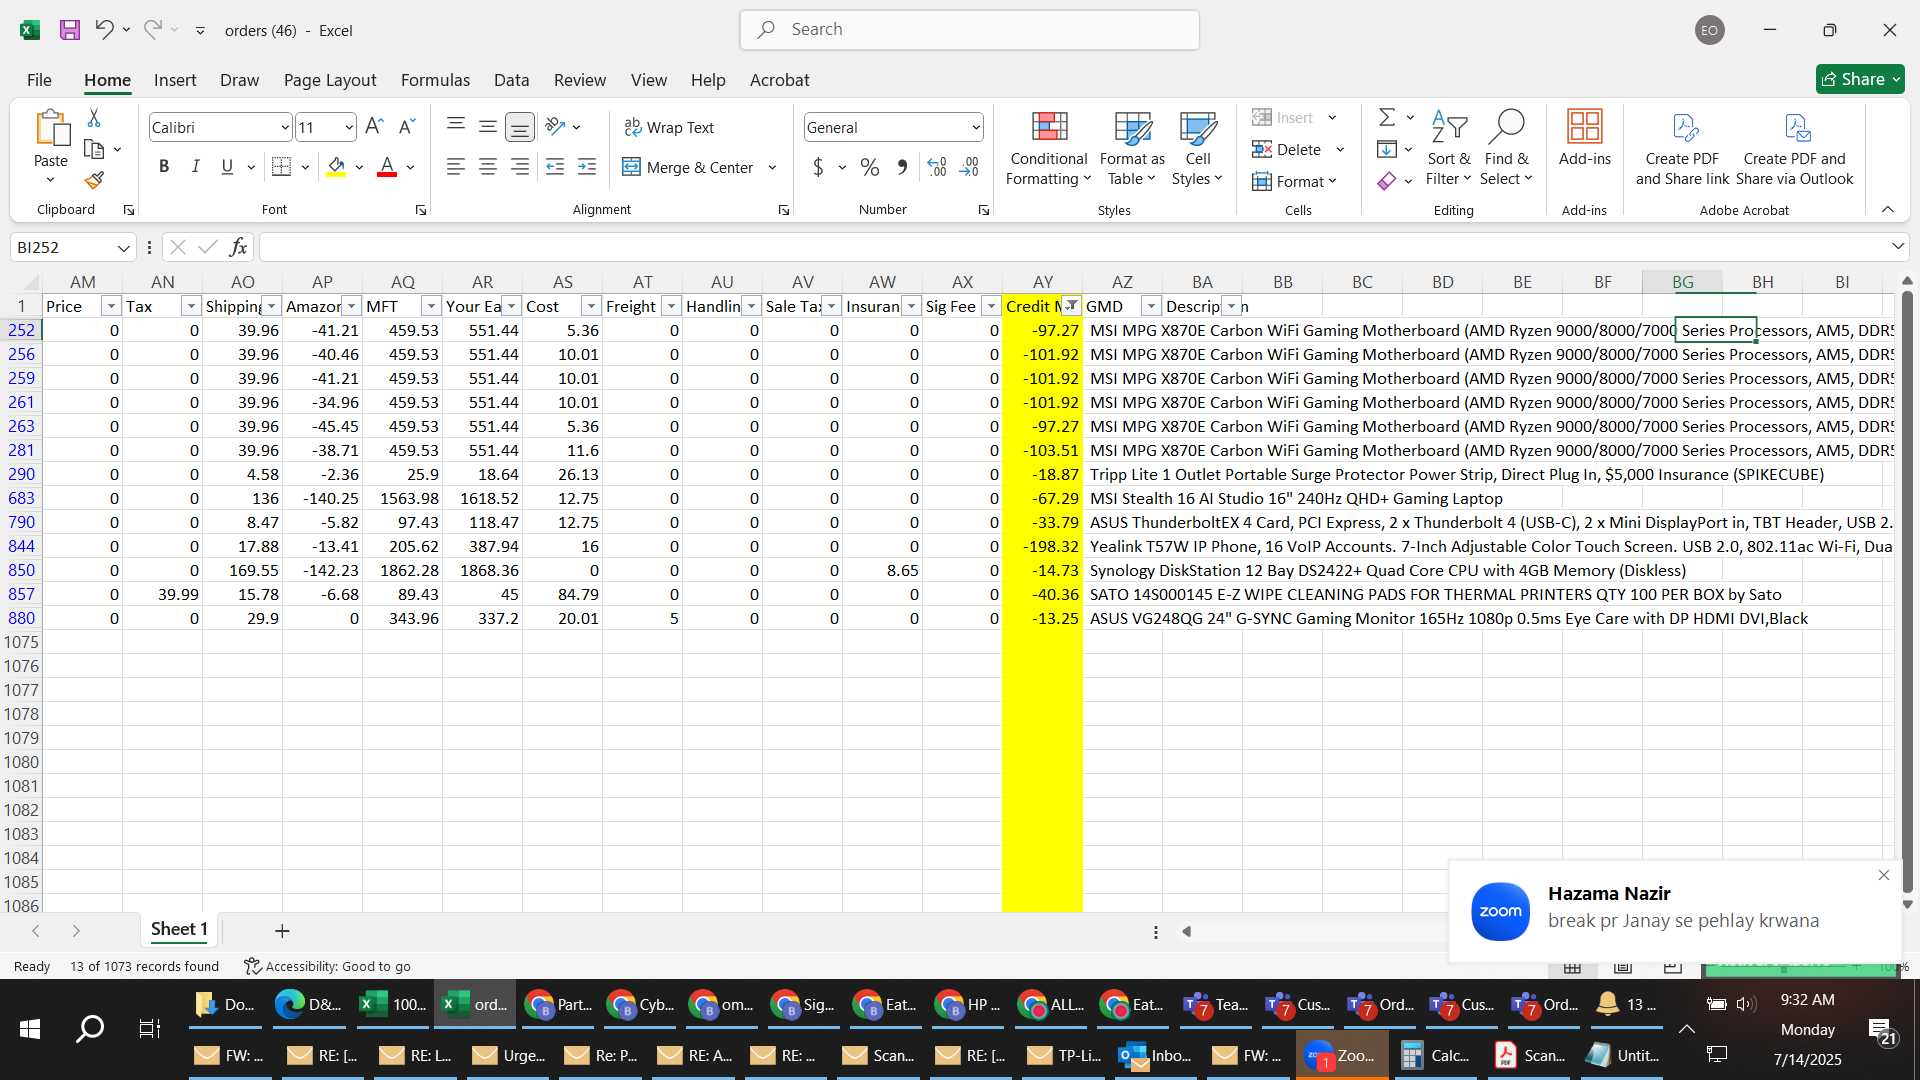
Task: Click the Increase Indent icon
Action: (x=587, y=167)
